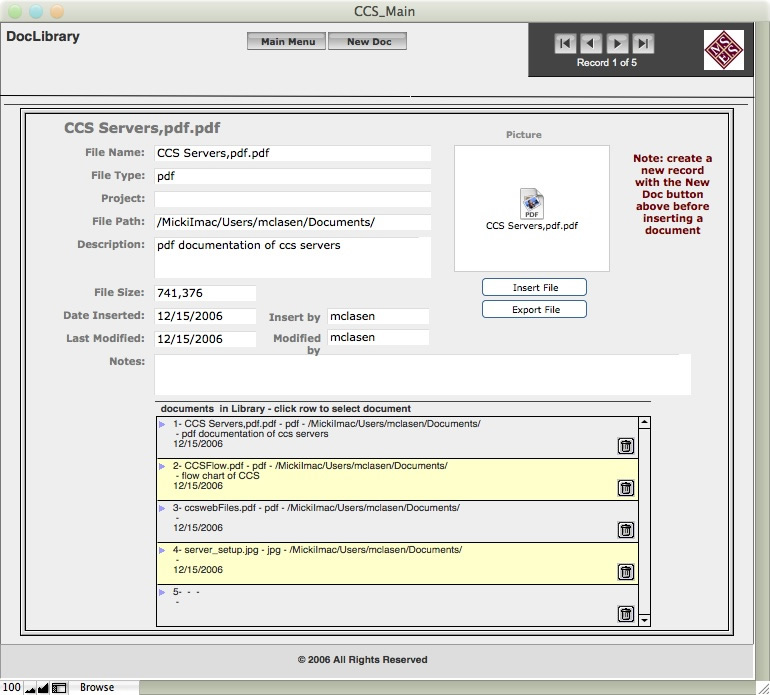770x695 pixels.
Task: Go to the next record
Action: click(x=617, y=44)
